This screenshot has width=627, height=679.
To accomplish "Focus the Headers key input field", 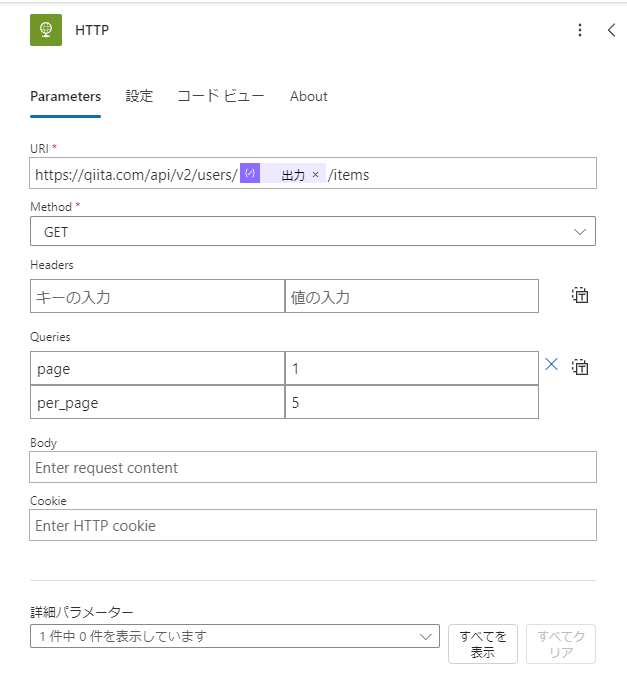I will click(x=157, y=296).
